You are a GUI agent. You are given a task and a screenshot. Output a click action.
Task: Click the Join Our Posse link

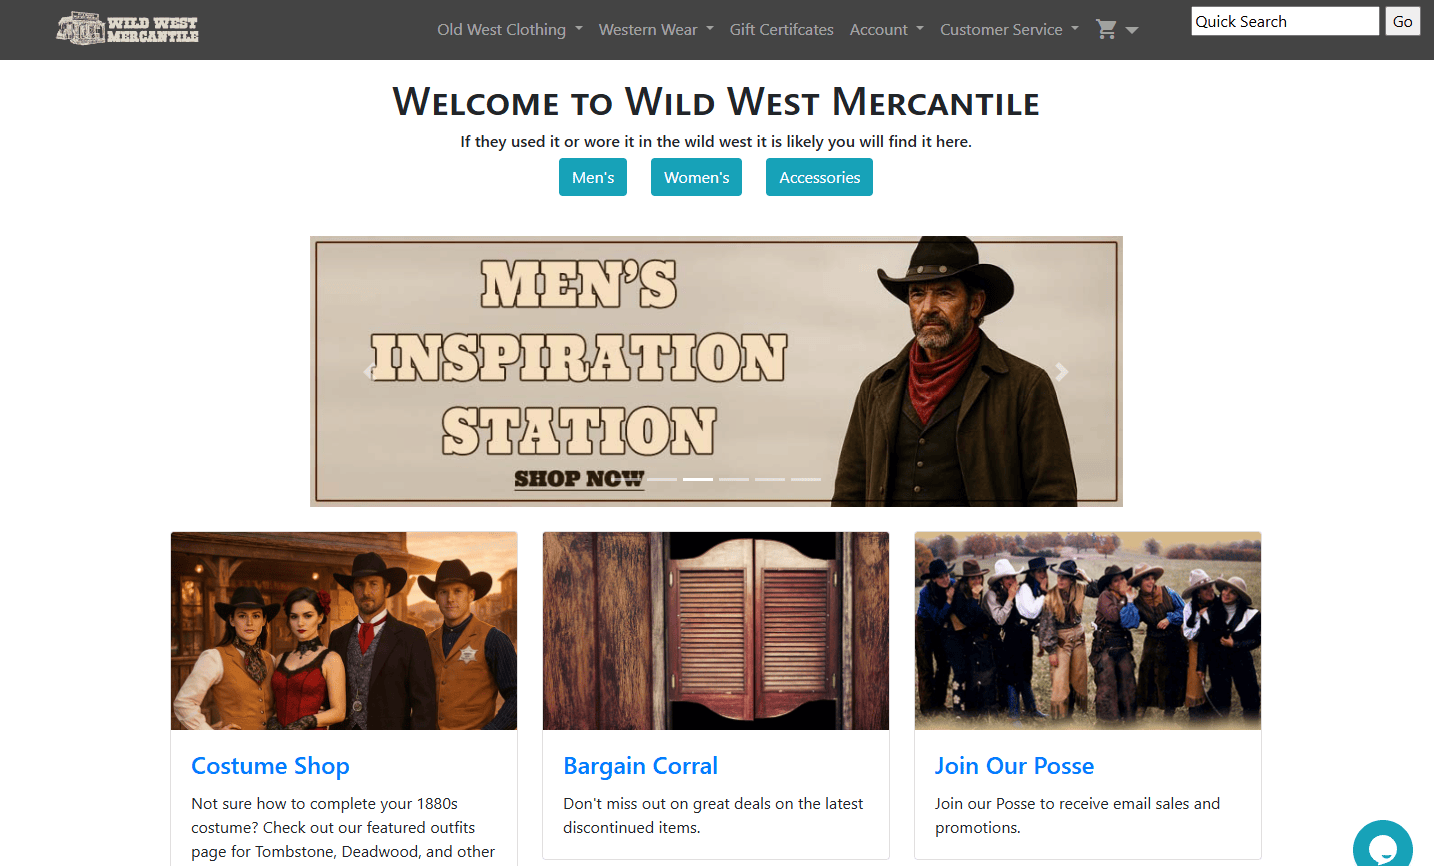1013,765
